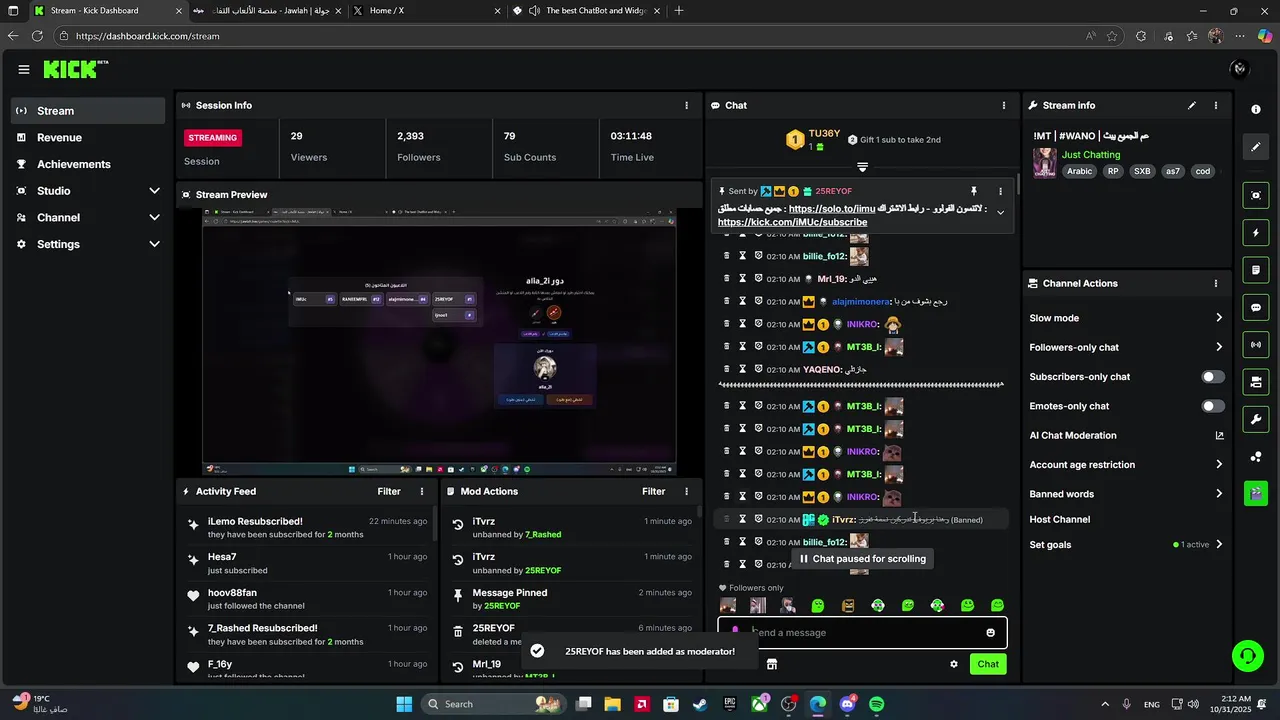Click the info icon in right sidebar
The height and width of the screenshot is (720, 1280).
click(x=1256, y=110)
